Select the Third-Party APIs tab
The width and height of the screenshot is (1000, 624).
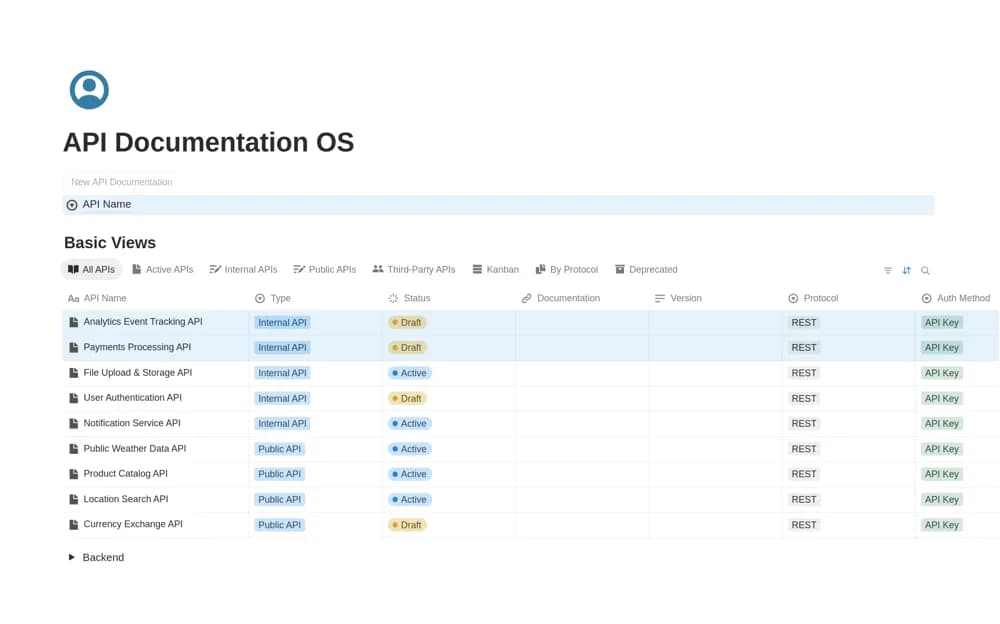click(414, 269)
